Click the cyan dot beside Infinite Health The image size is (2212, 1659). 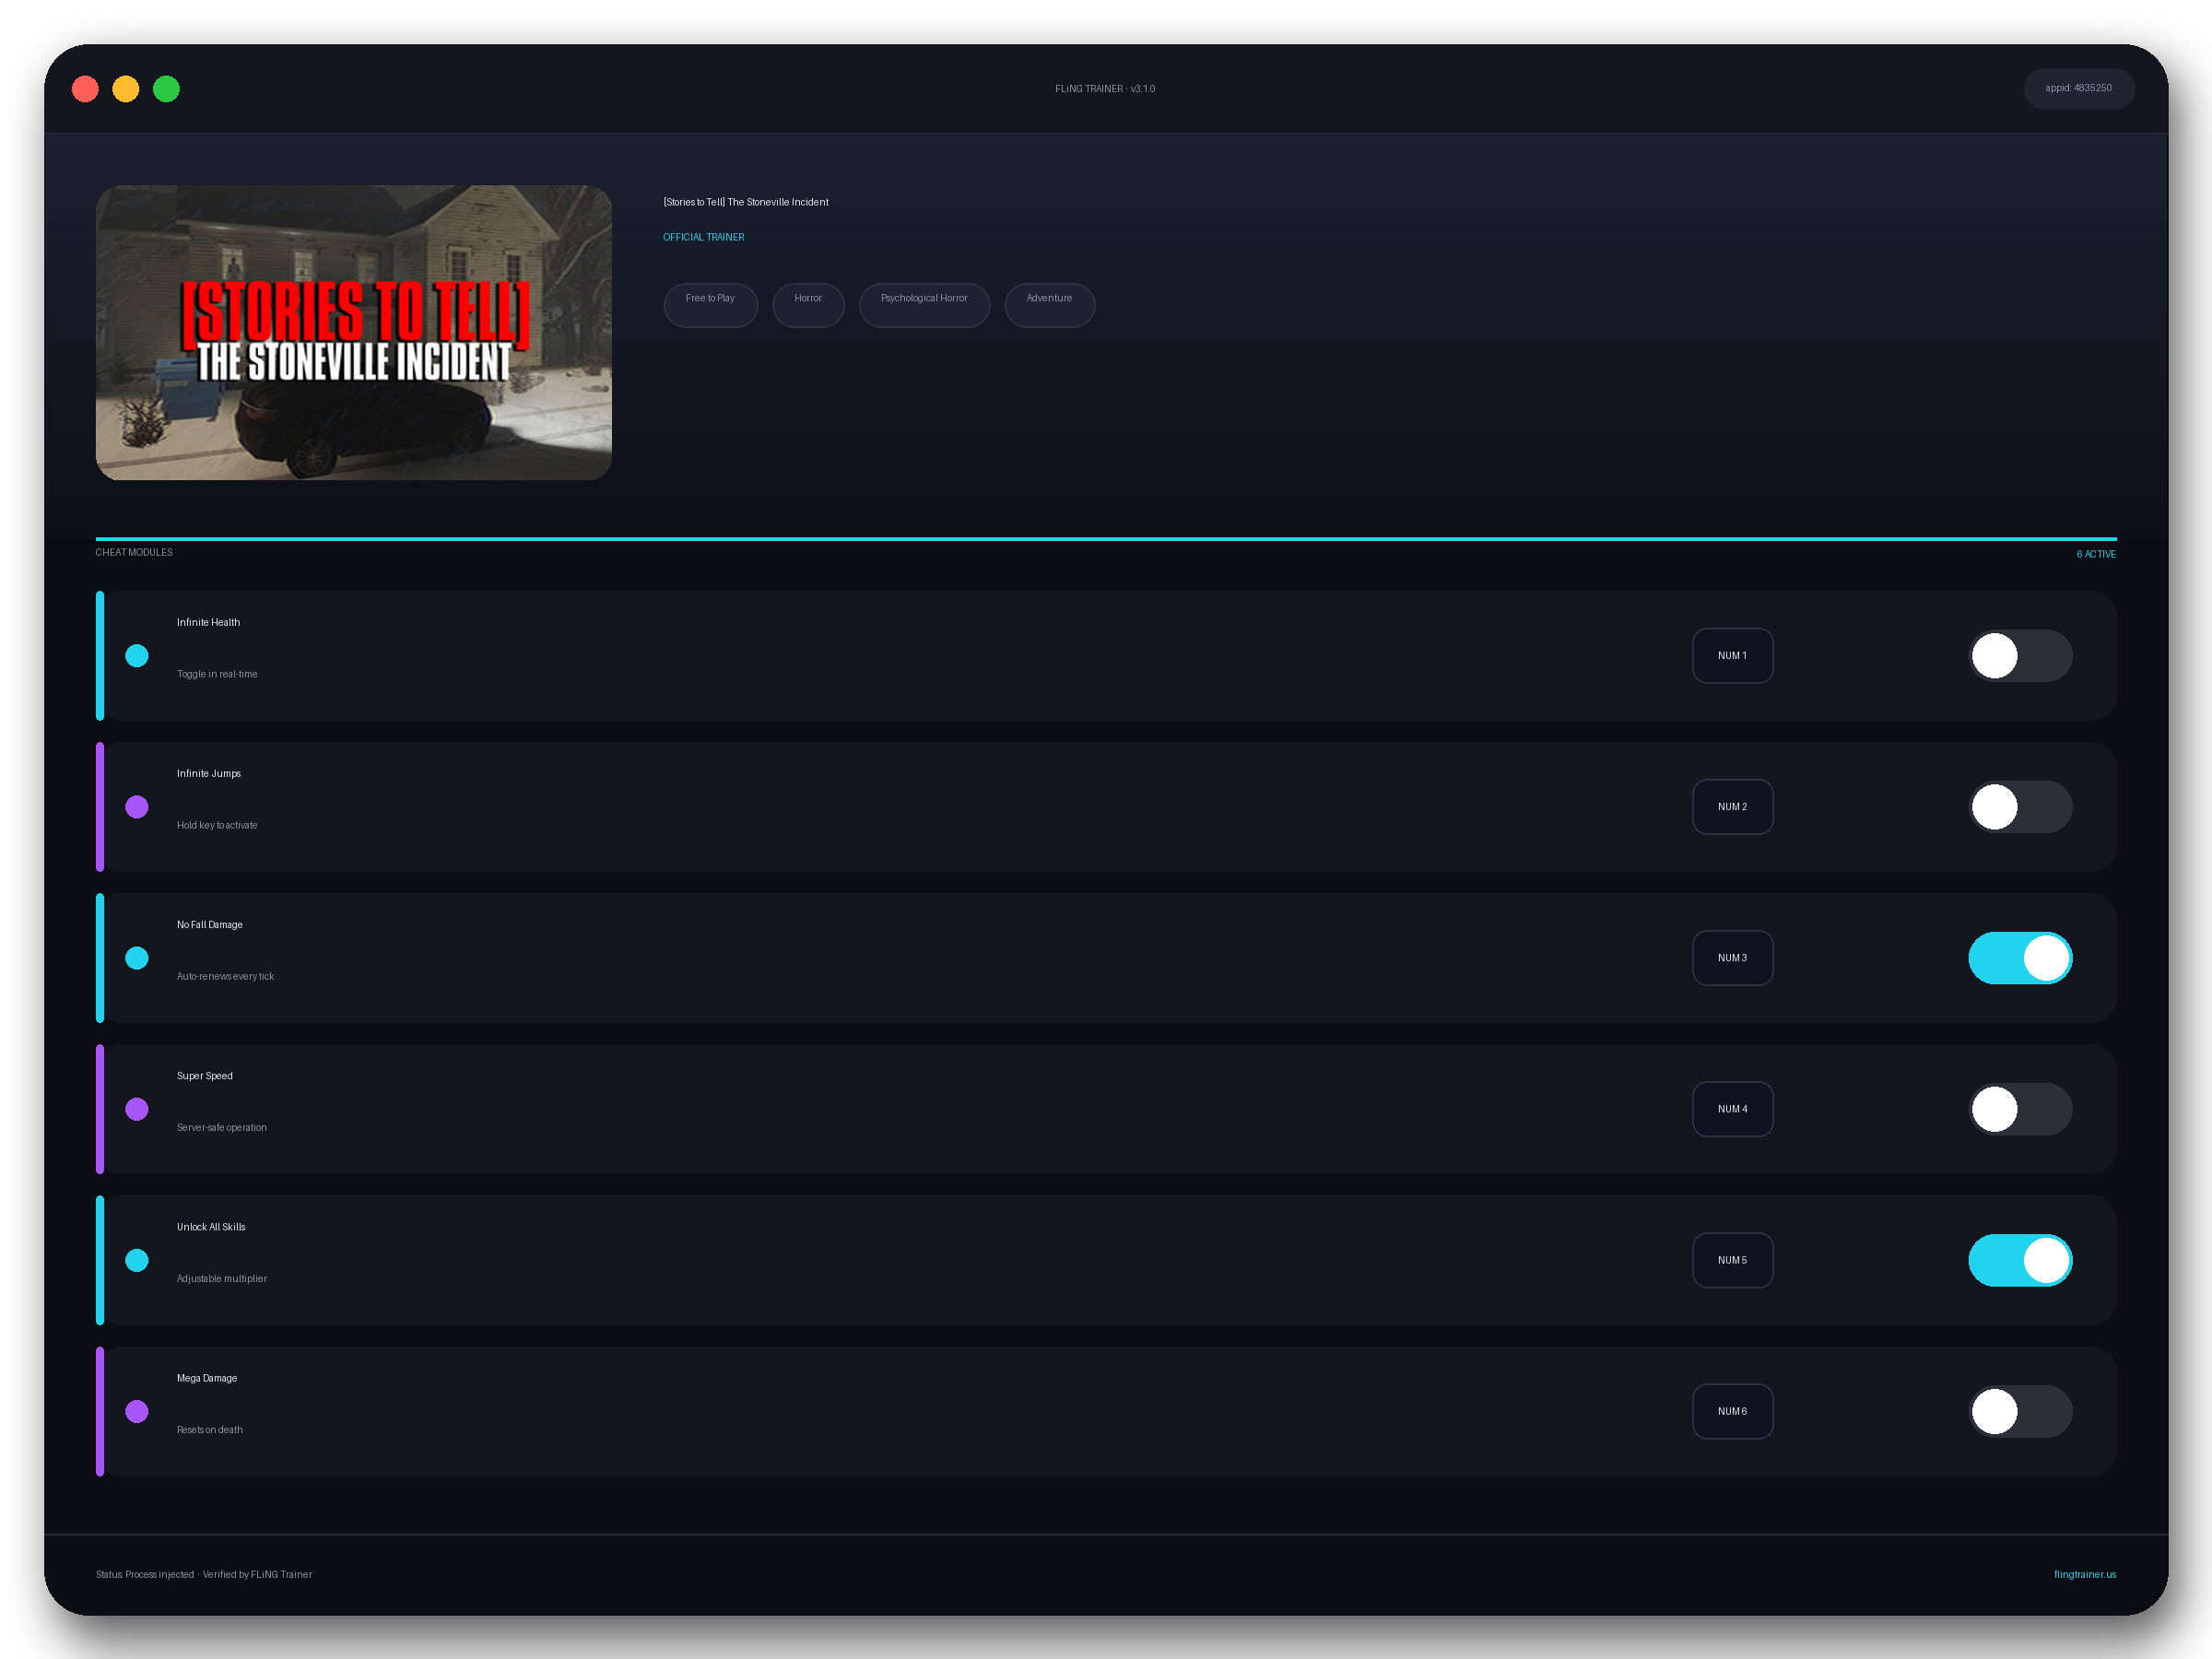pyautogui.click(x=137, y=656)
